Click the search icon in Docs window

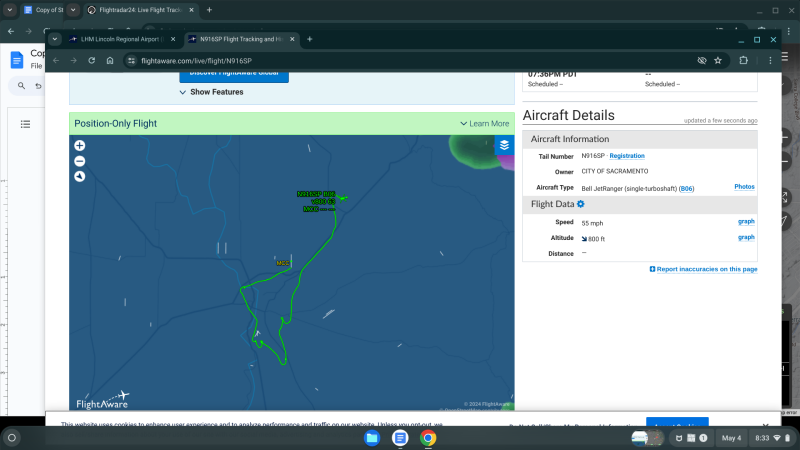point(21,86)
